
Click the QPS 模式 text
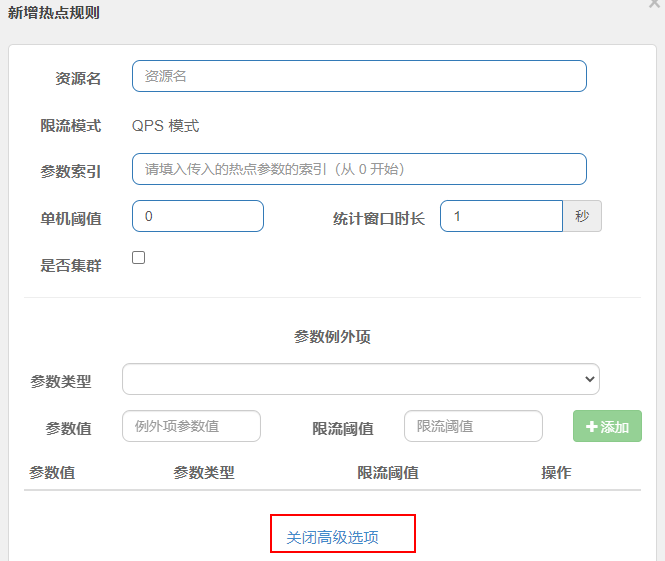pyautogui.click(x=165, y=126)
